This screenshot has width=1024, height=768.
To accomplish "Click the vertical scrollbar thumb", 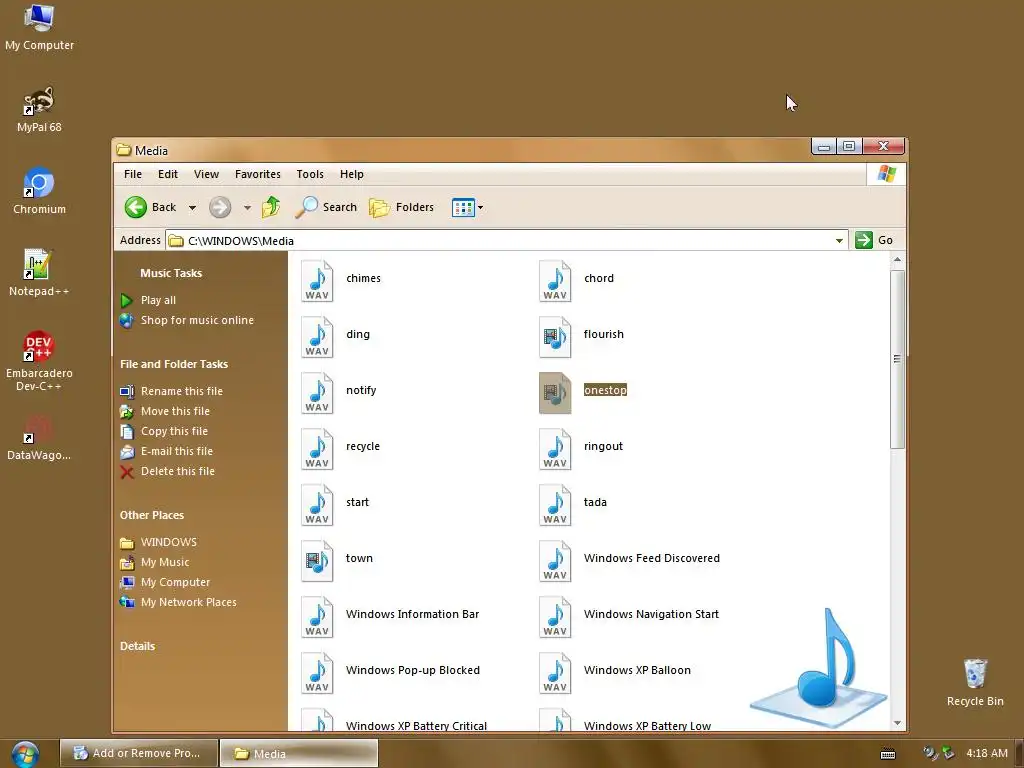I will coord(897,359).
